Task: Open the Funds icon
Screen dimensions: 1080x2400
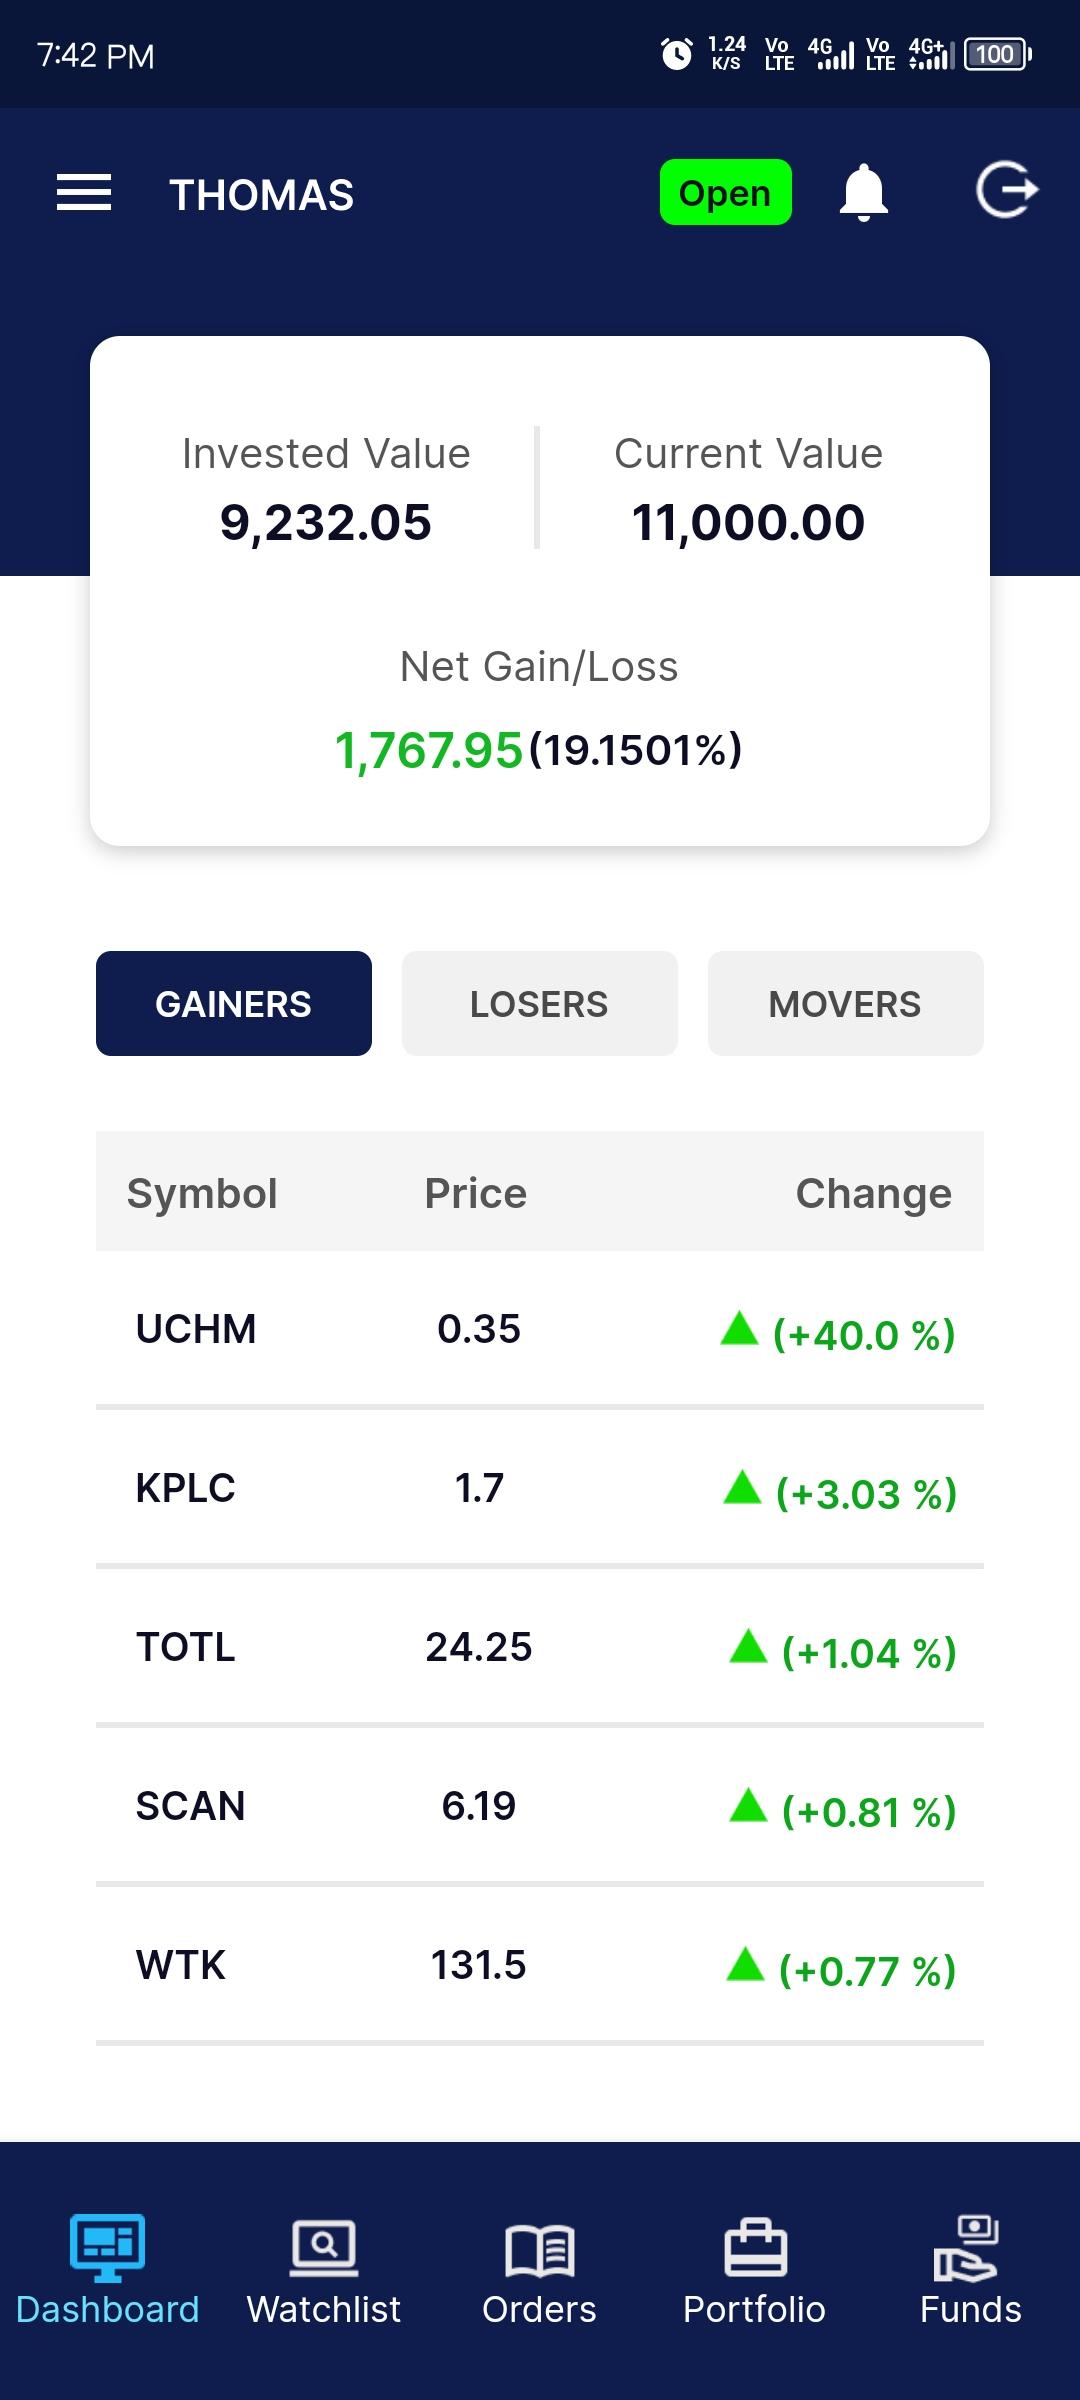Action: point(967,2248)
